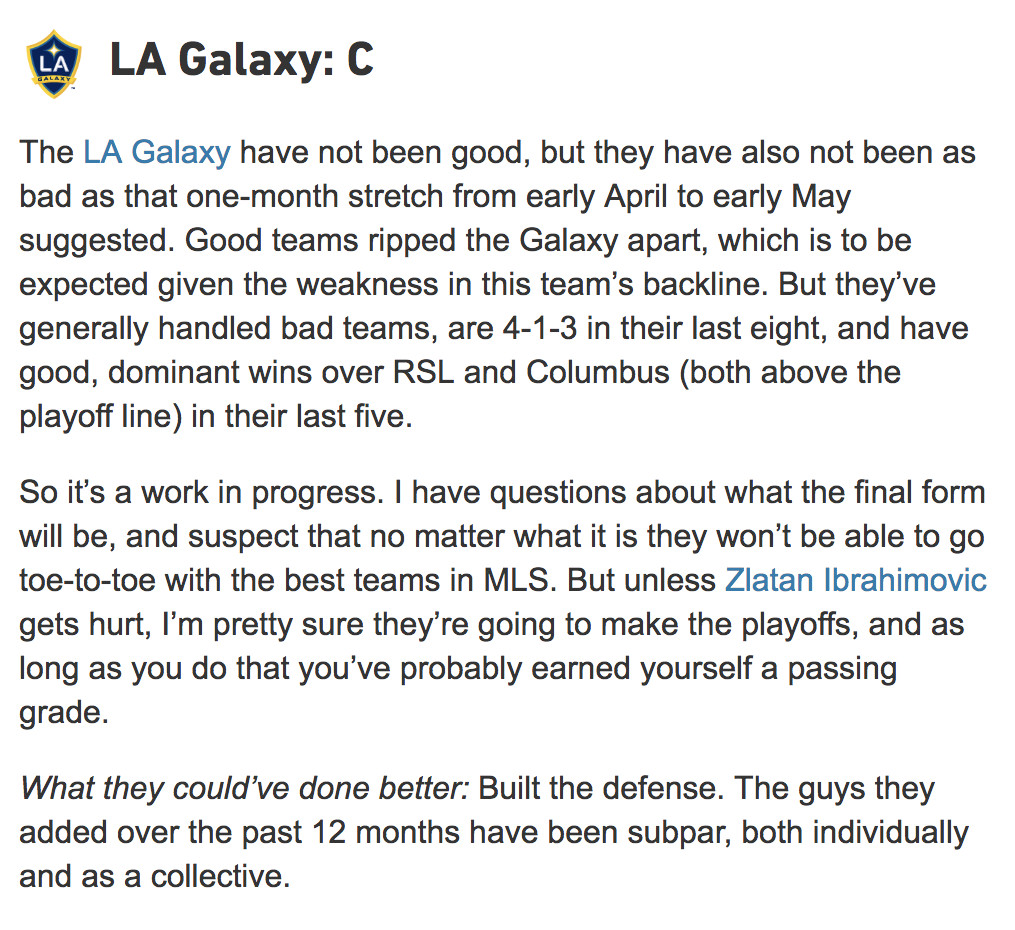Click the grade letter "C" in heading
1015x930 pixels.
(x=359, y=61)
